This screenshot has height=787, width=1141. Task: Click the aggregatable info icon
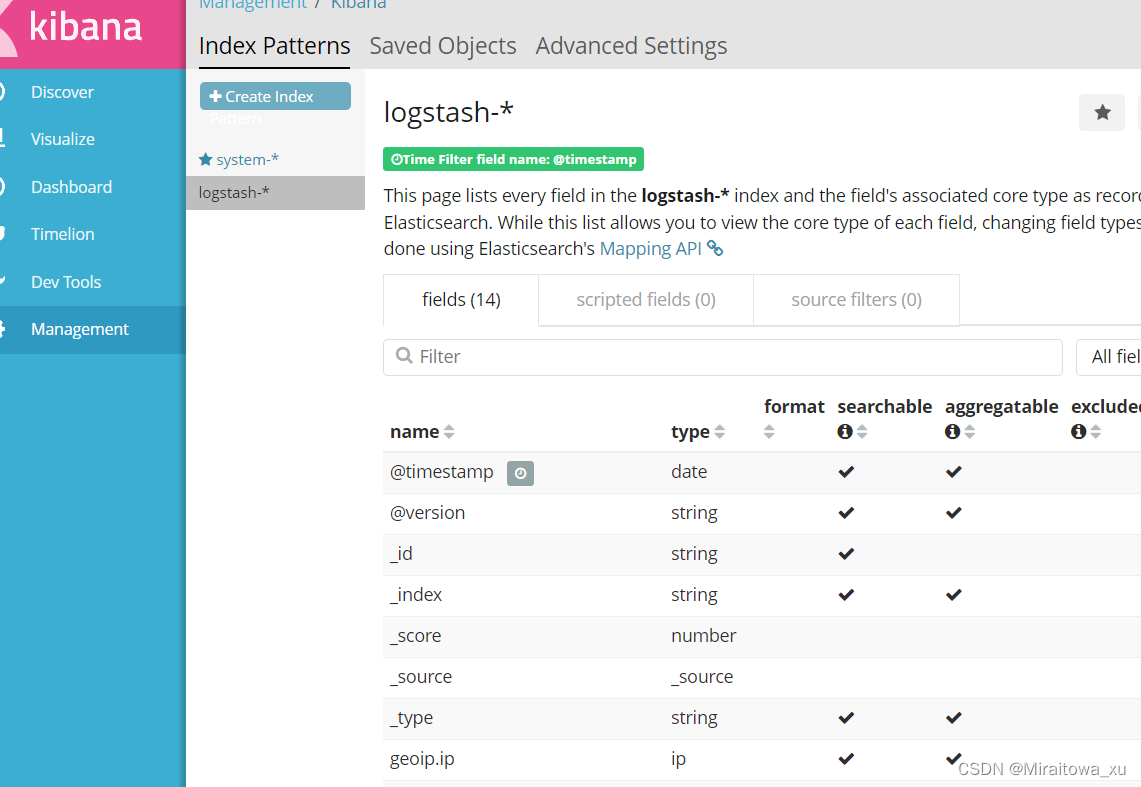(x=953, y=432)
